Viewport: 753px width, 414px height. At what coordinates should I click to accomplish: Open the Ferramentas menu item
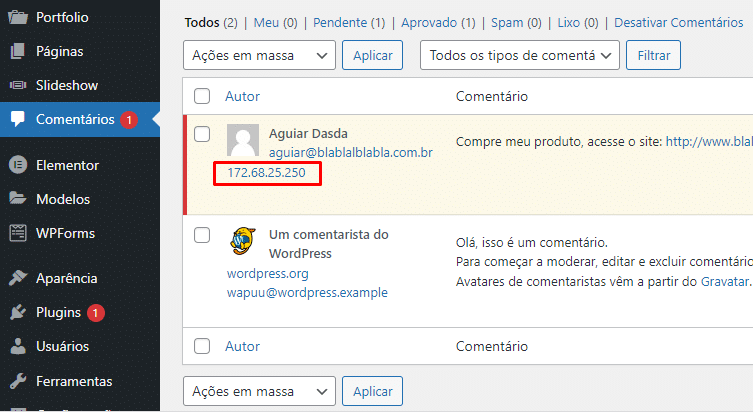pyautogui.click(x=73, y=381)
